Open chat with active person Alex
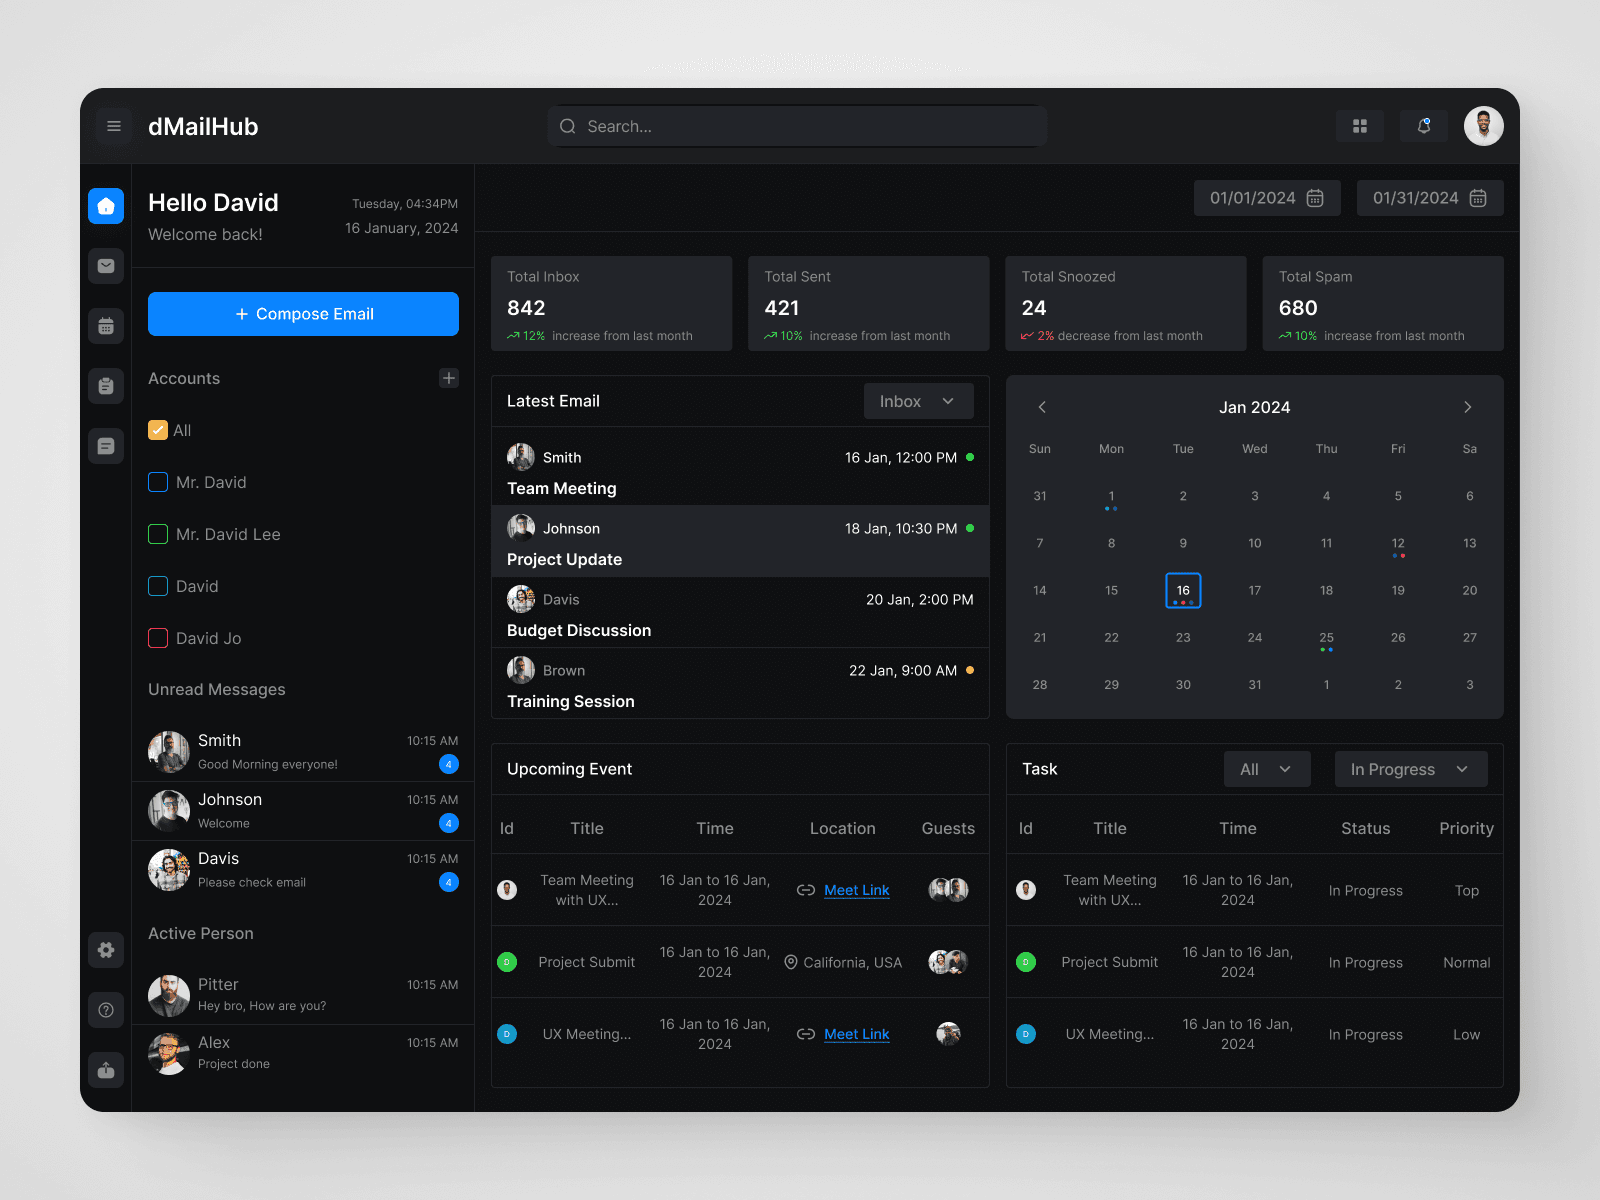1600x1200 pixels. pos(303,1053)
